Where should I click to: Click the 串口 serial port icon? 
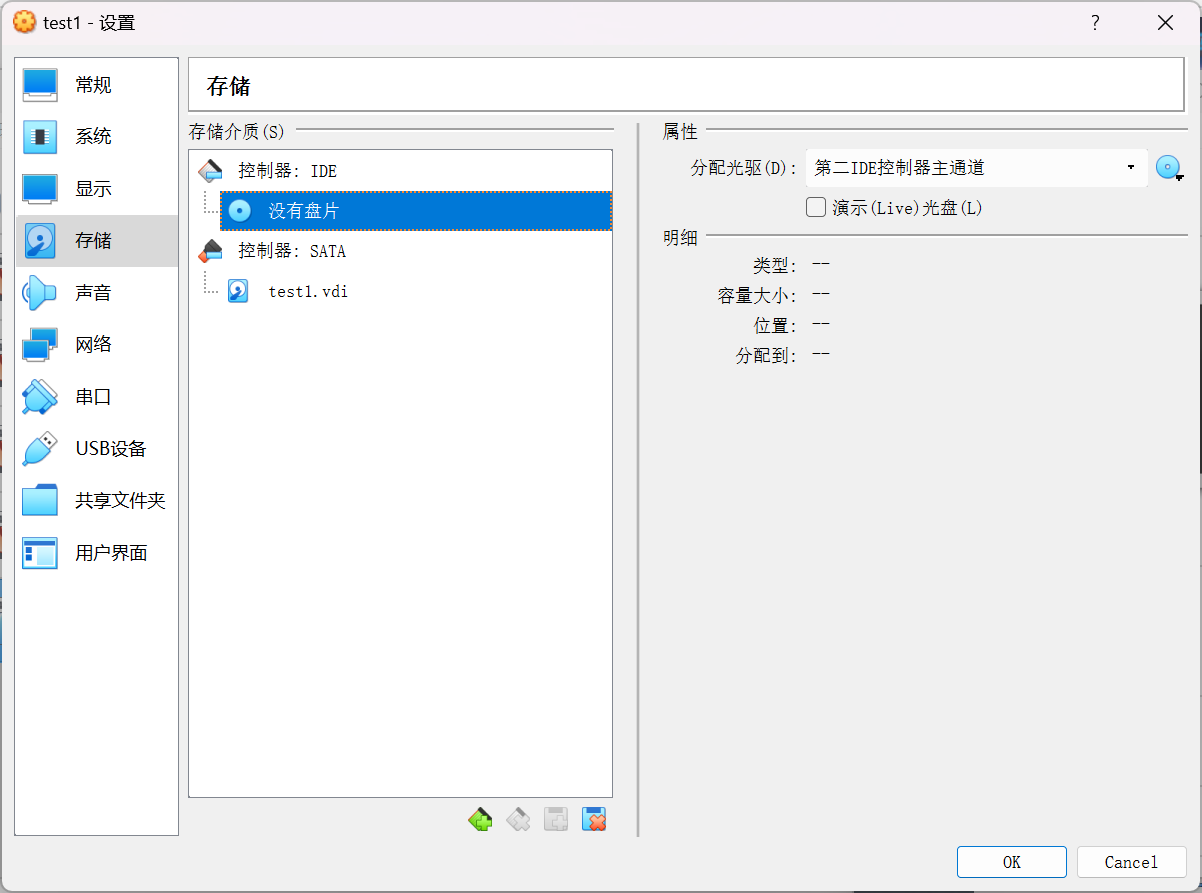40,397
